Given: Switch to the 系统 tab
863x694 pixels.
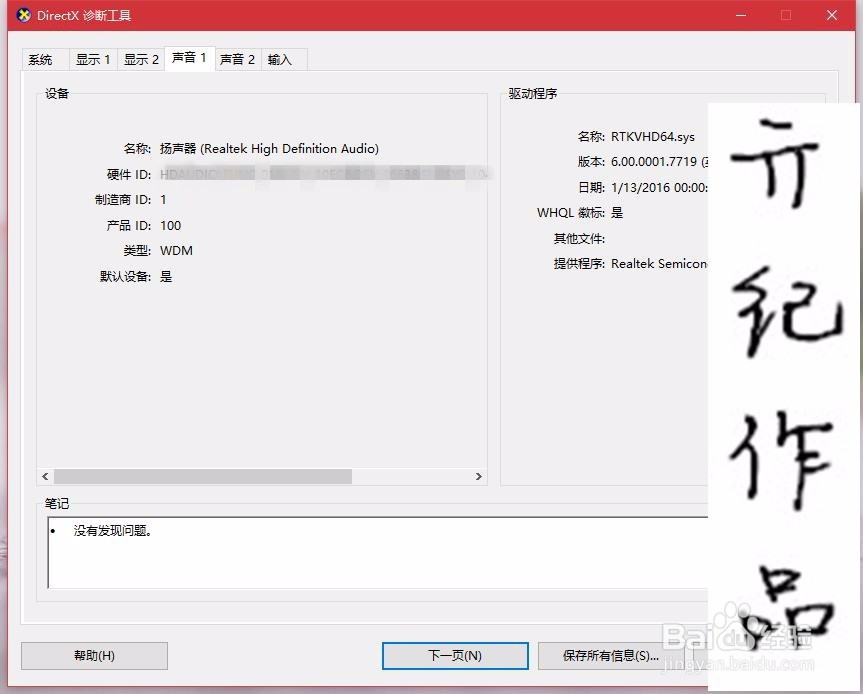Looking at the screenshot, I should coord(45,59).
